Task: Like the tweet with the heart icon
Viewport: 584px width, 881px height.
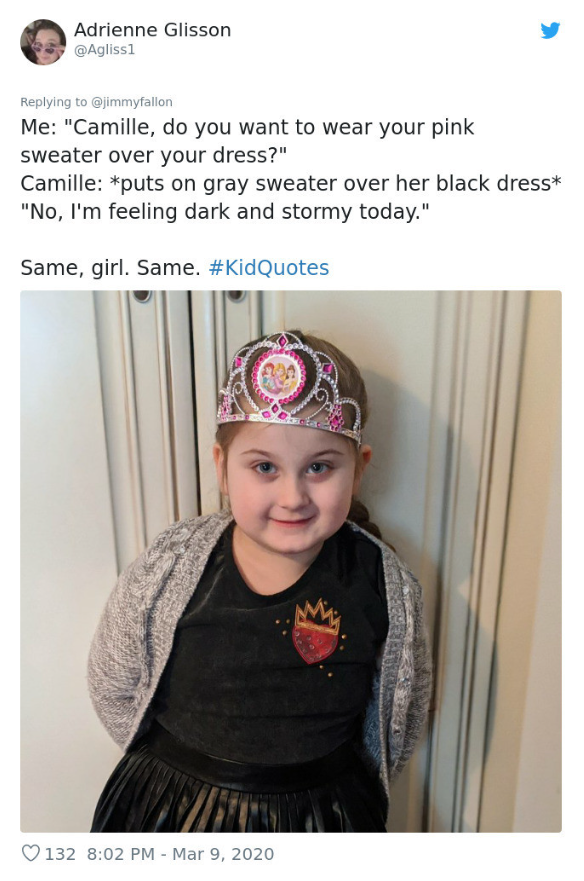Action: point(30,853)
